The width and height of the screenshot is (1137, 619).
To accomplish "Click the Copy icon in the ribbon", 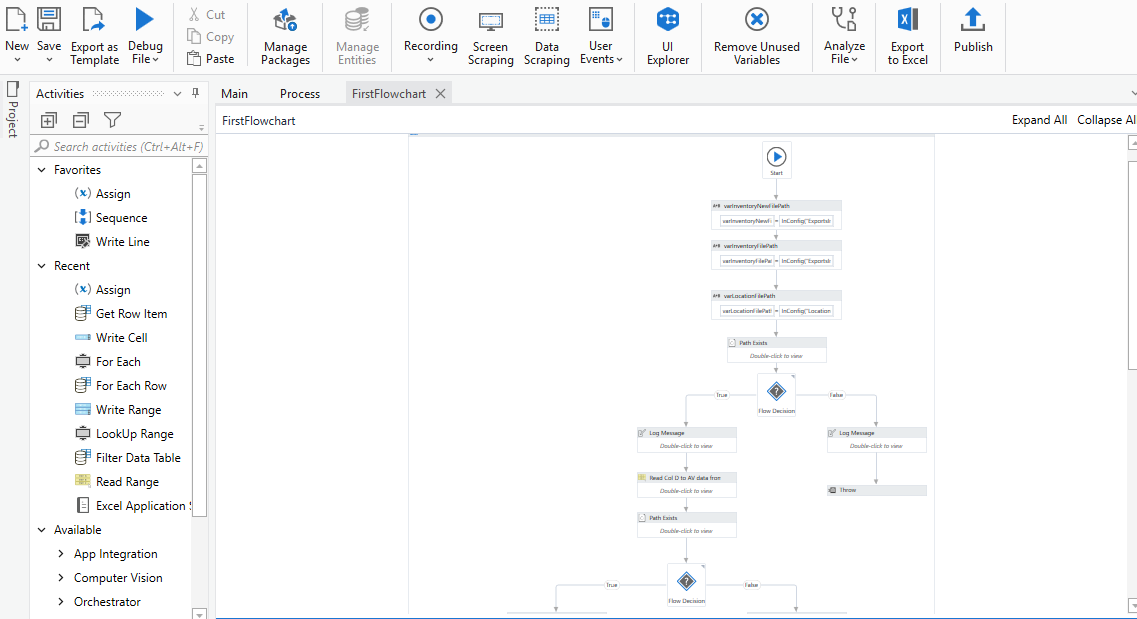I will [211, 36].
